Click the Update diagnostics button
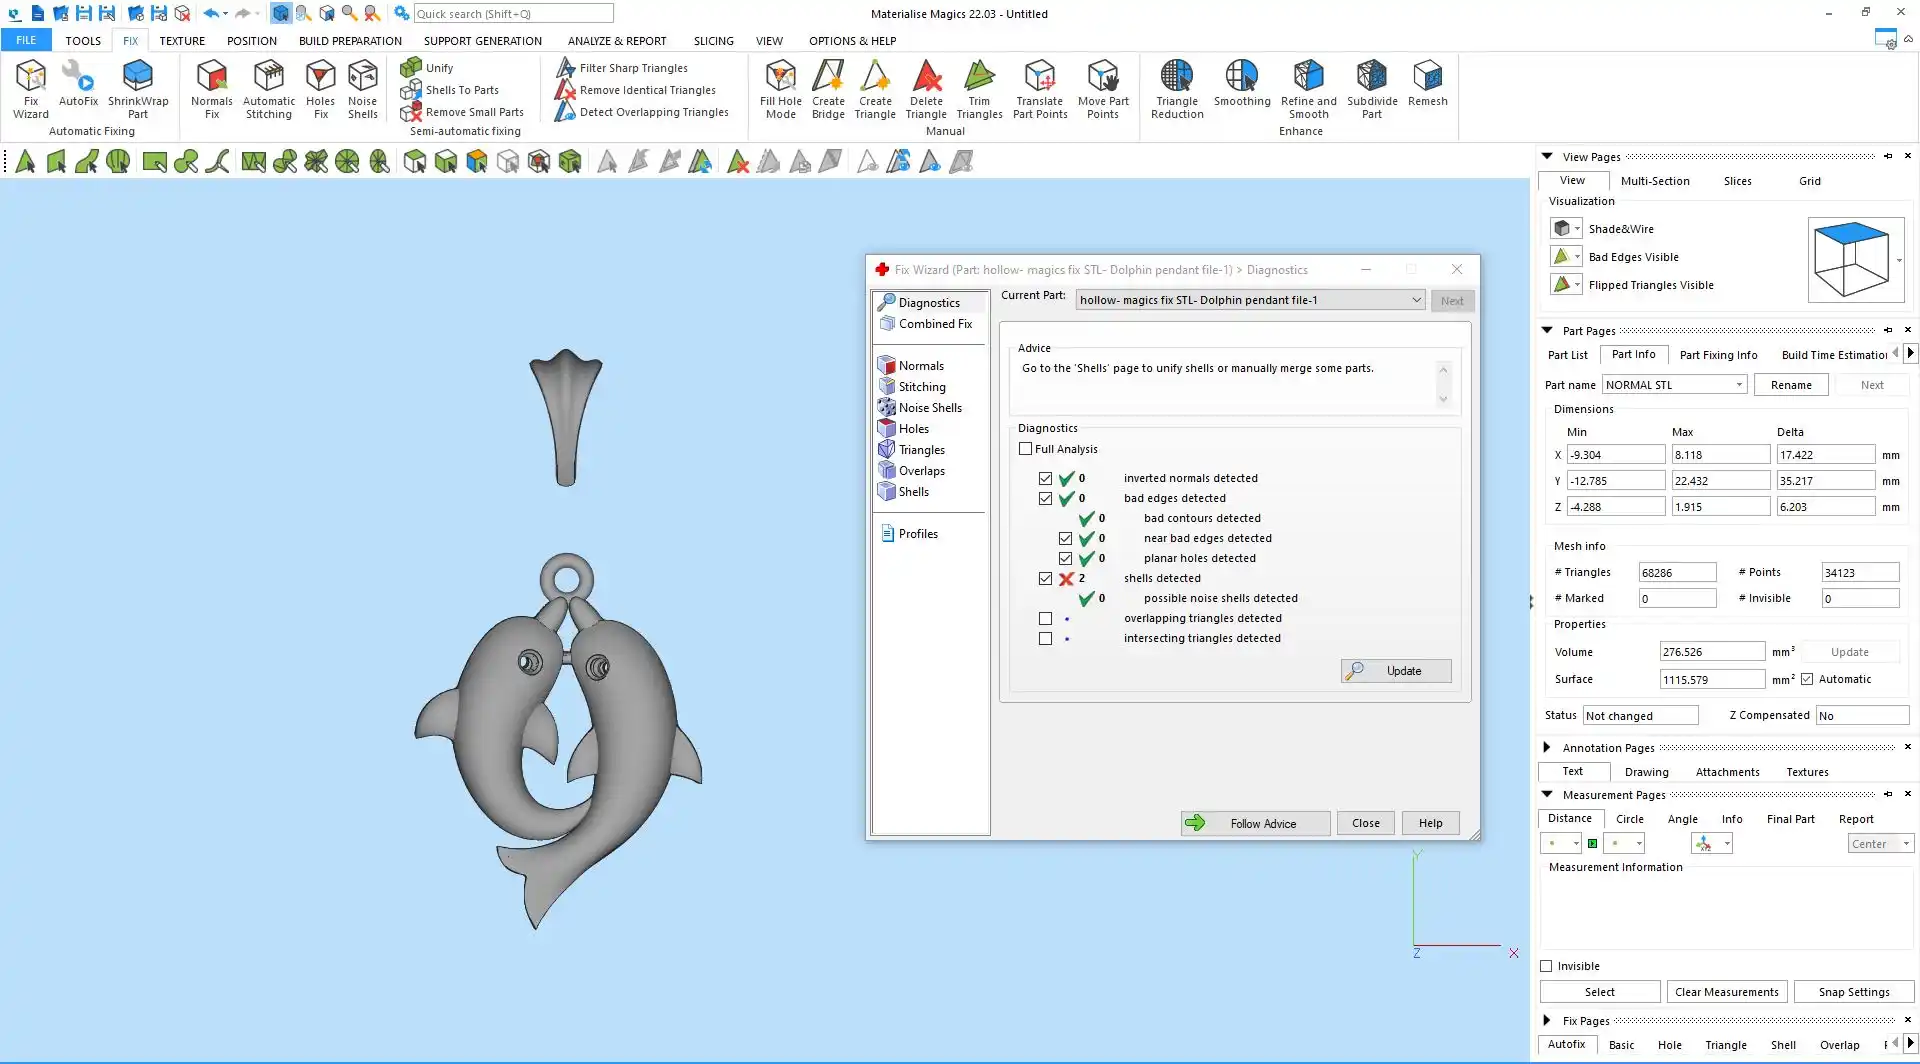The image size is (1920, 1064). (1396, 671)
